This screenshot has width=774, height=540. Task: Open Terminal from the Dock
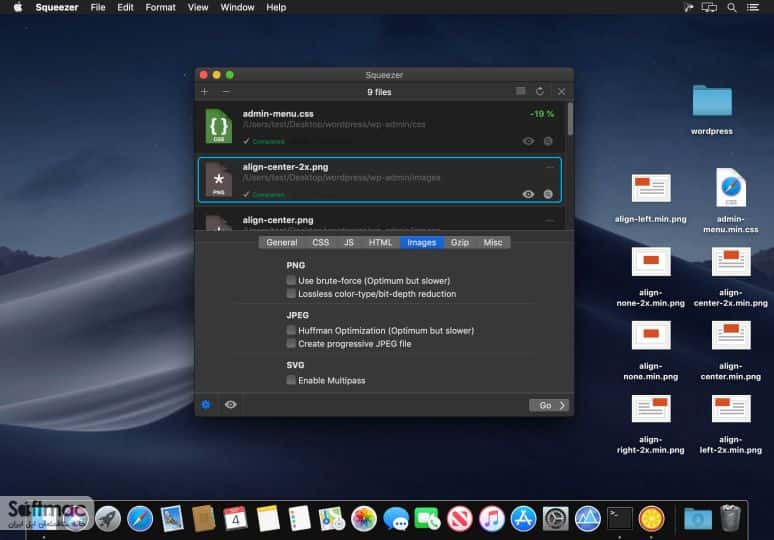[x=619, y=519]
